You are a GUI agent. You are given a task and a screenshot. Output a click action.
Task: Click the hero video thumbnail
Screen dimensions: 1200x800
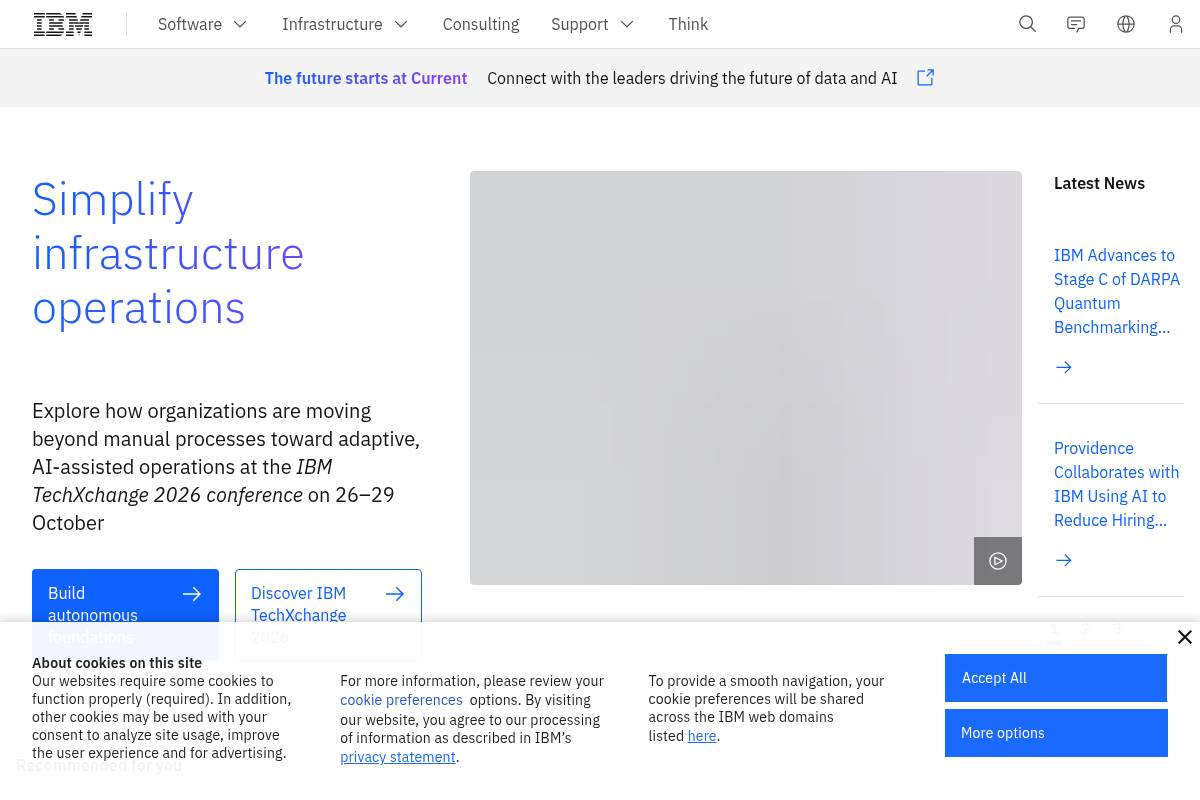tap(746, 378)
